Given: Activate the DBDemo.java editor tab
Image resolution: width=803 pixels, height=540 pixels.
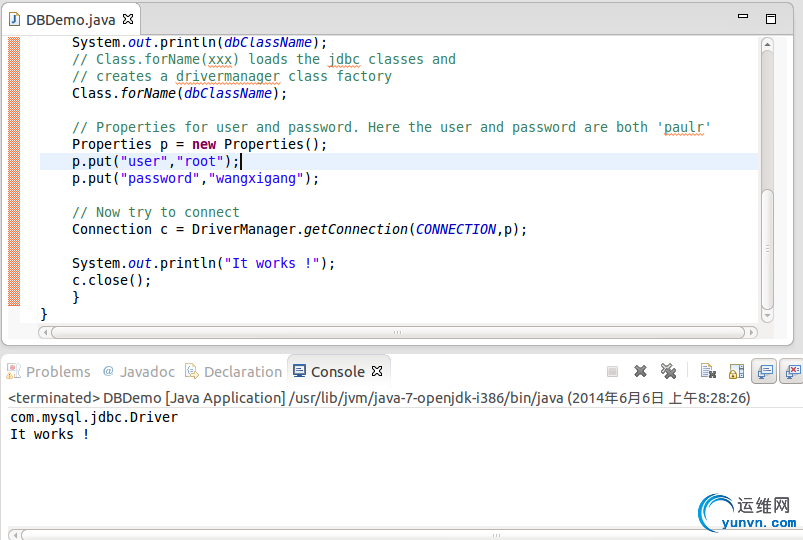Looking at the screenshot, I should [71, 19].
